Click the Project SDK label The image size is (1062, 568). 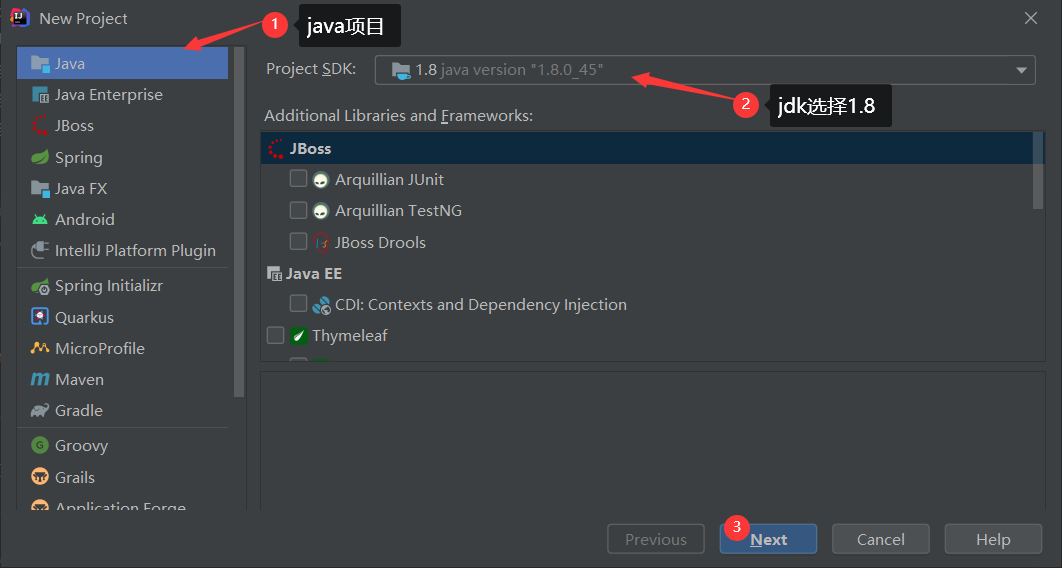tap(311, 69)
